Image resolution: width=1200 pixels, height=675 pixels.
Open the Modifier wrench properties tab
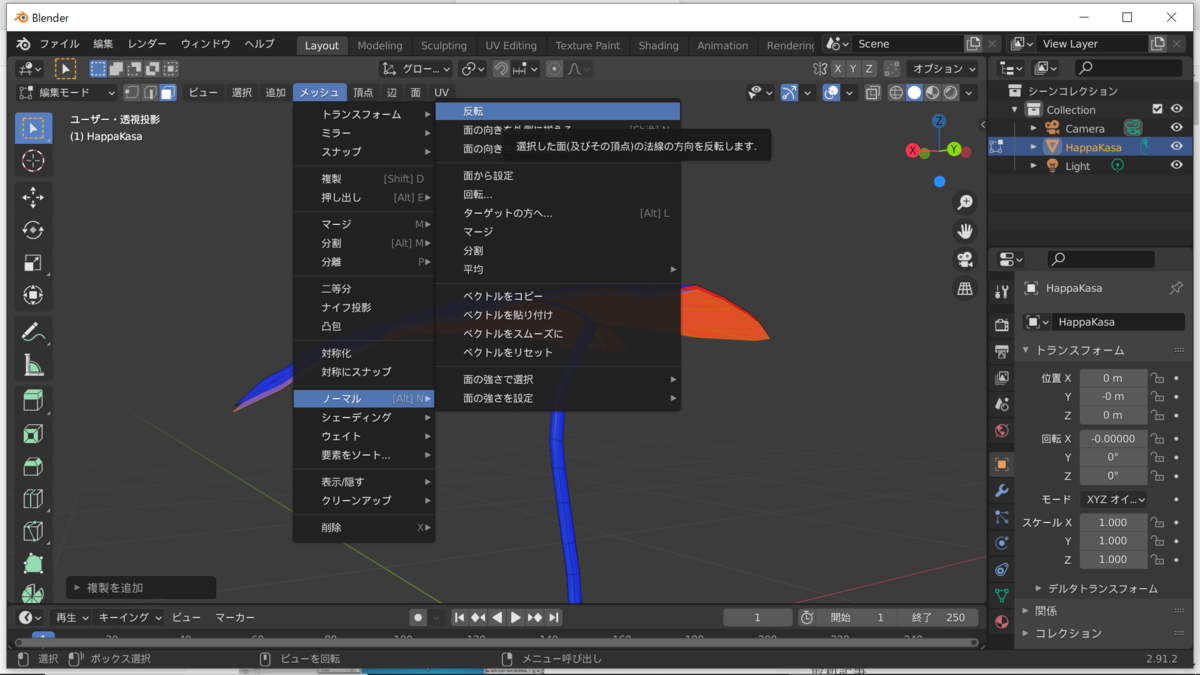tap(1002, 491)
